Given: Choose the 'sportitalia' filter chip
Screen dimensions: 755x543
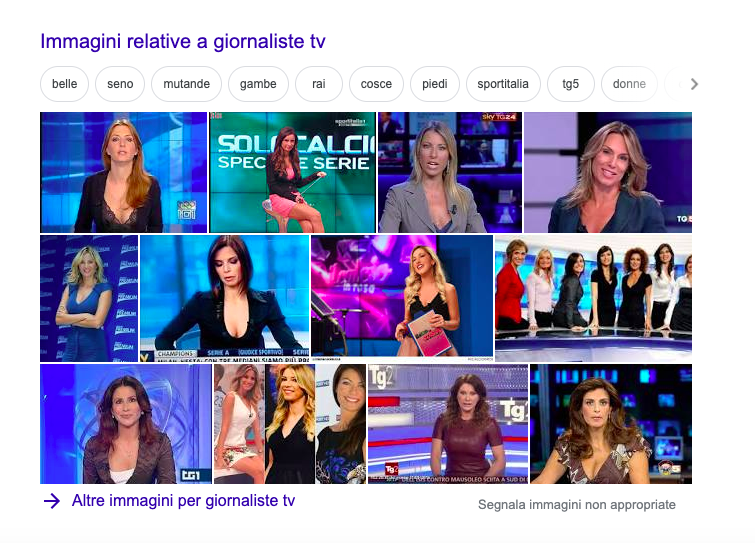Looking at the screenshot, I should (503, 84).
